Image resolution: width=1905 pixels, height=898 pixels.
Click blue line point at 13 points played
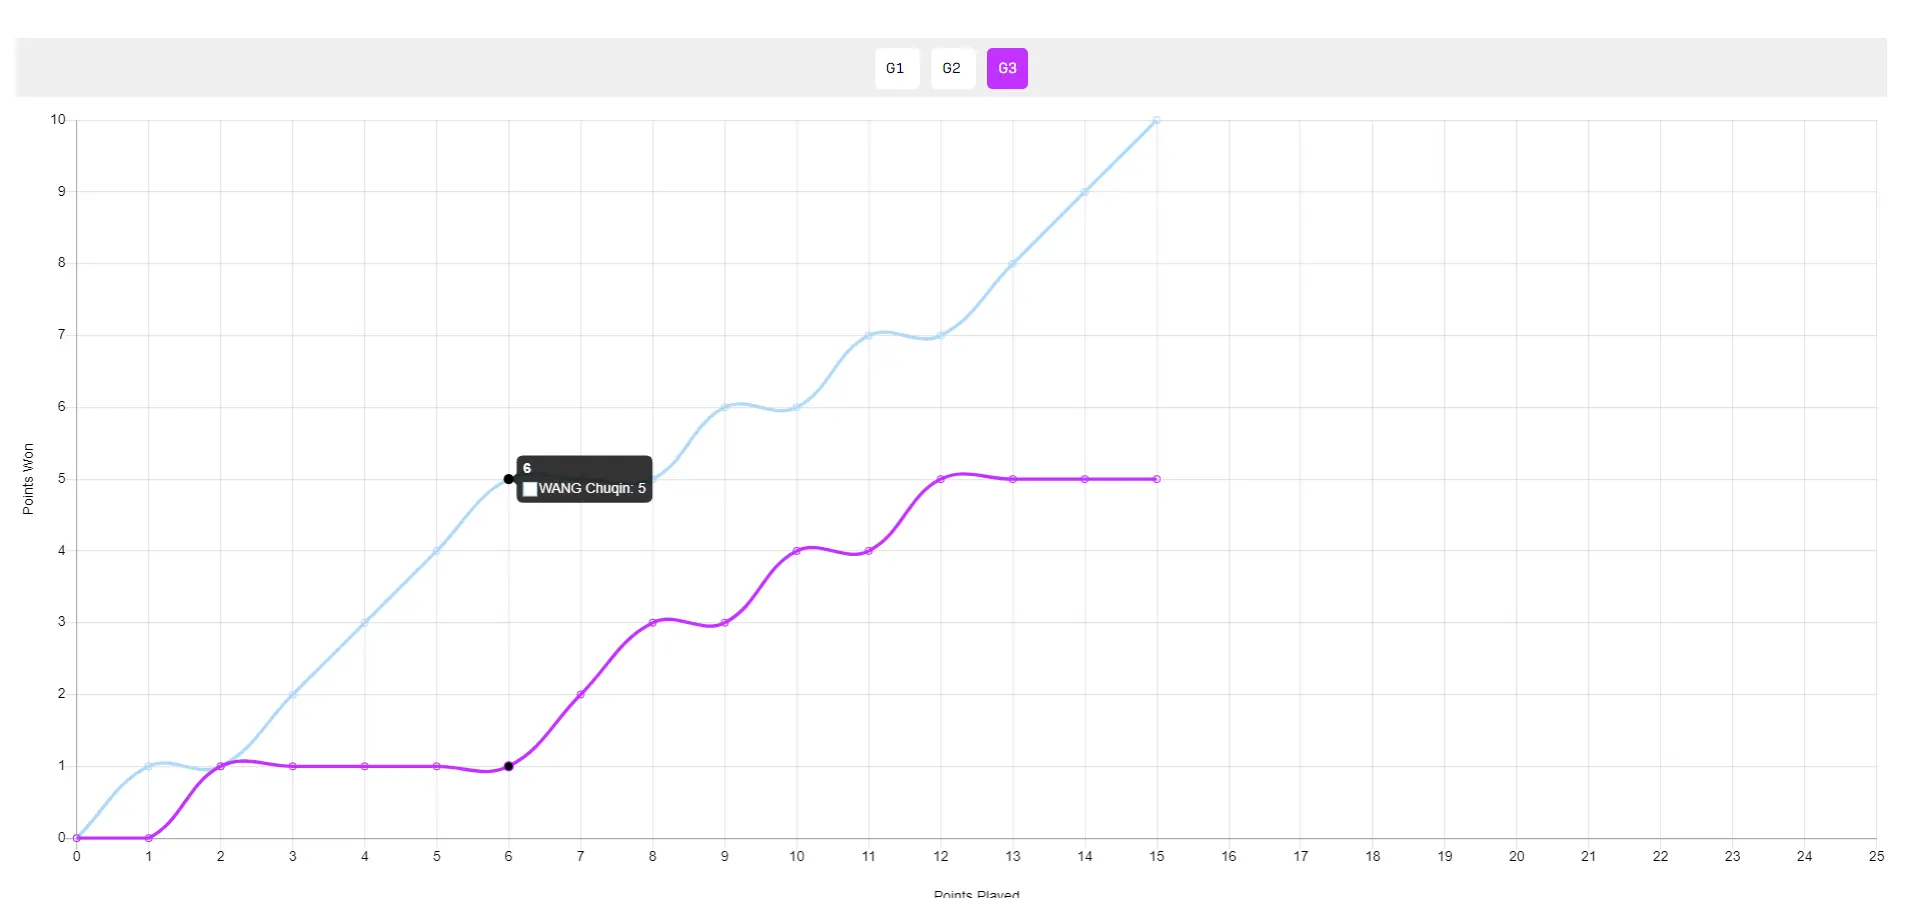pos(1012,264)
